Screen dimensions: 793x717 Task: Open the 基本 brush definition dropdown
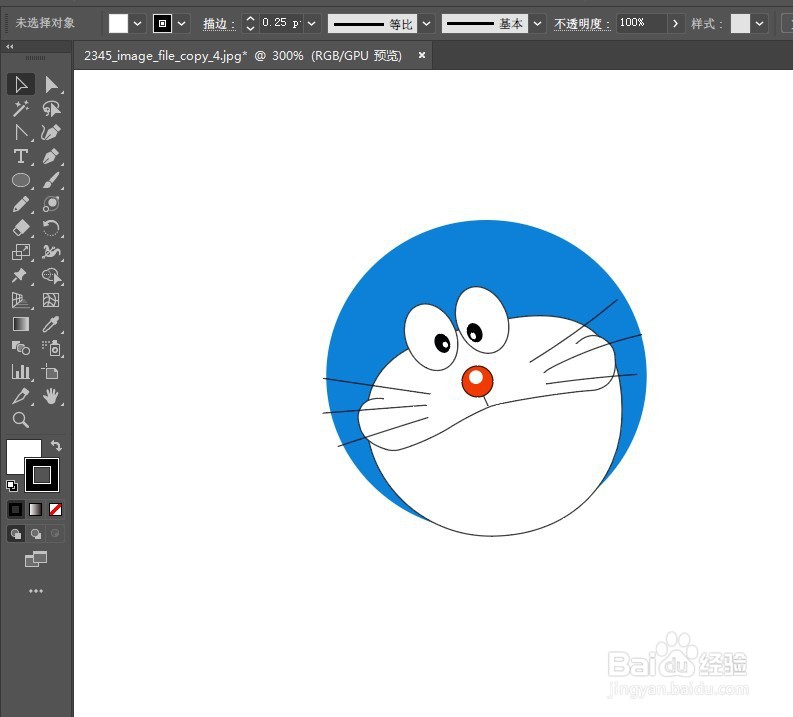click(x=537, y=23)
